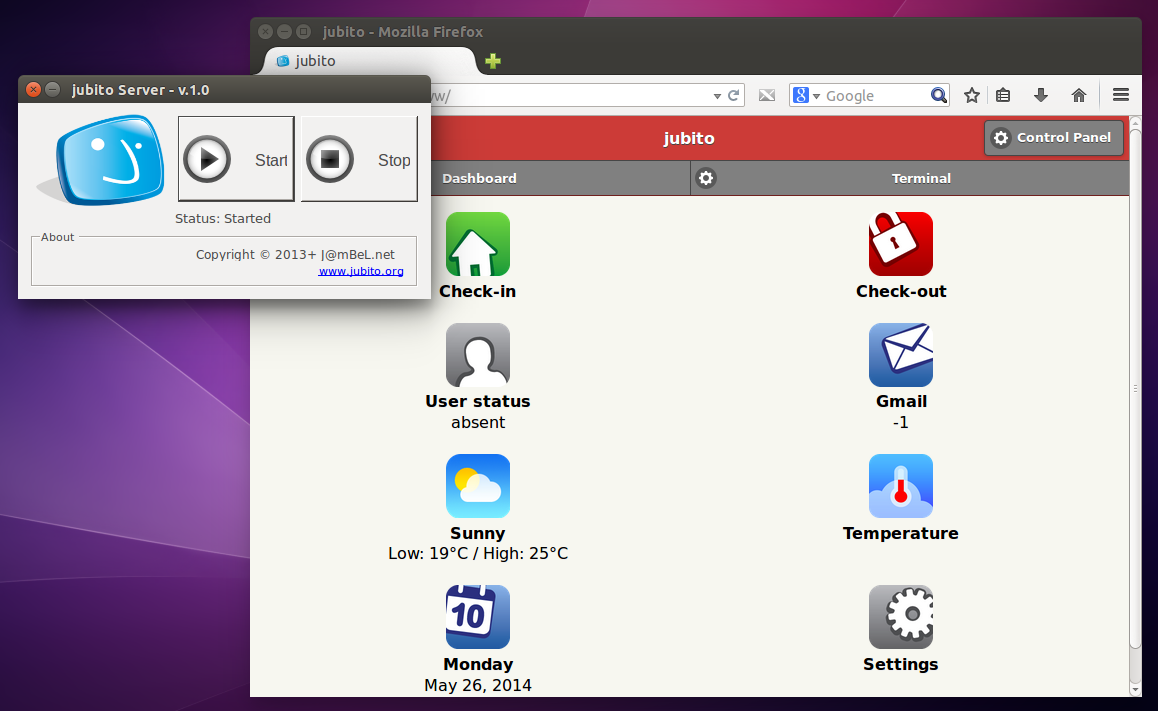Click the Gmail count "-1"

[900, 422]
